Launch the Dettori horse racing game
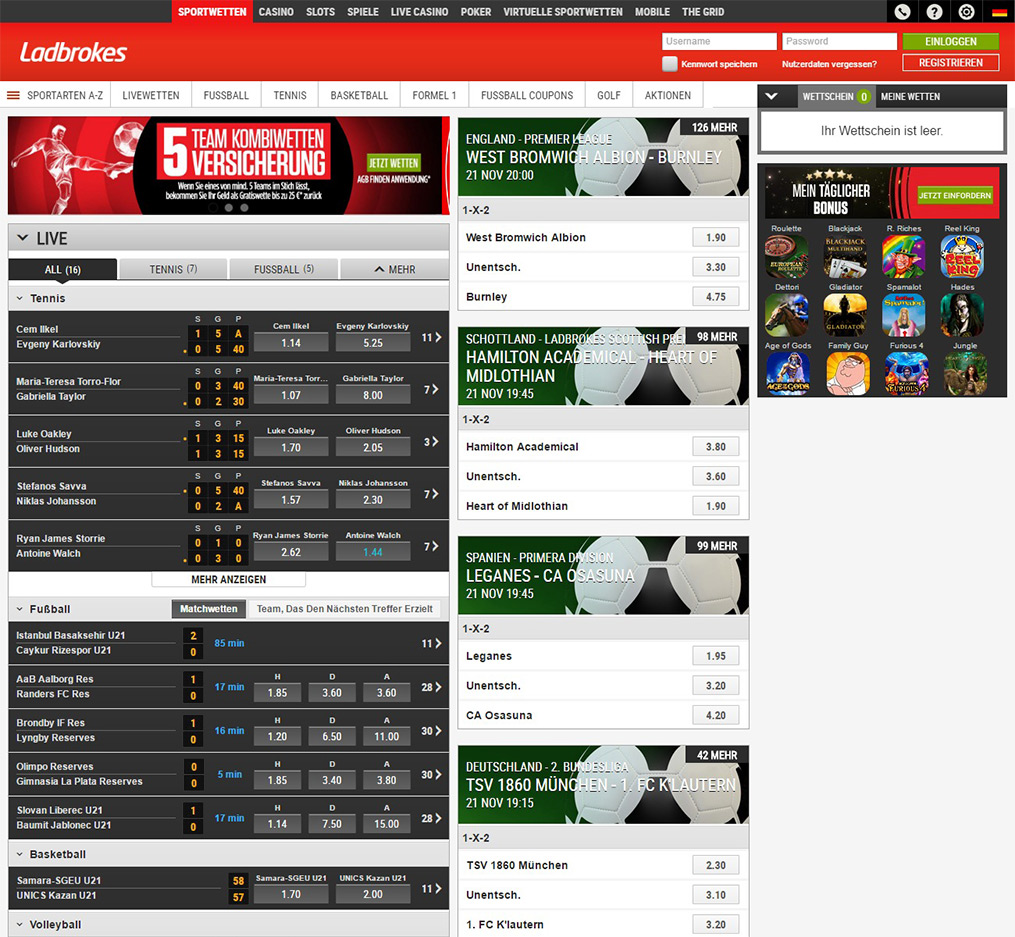 [786, 315]
